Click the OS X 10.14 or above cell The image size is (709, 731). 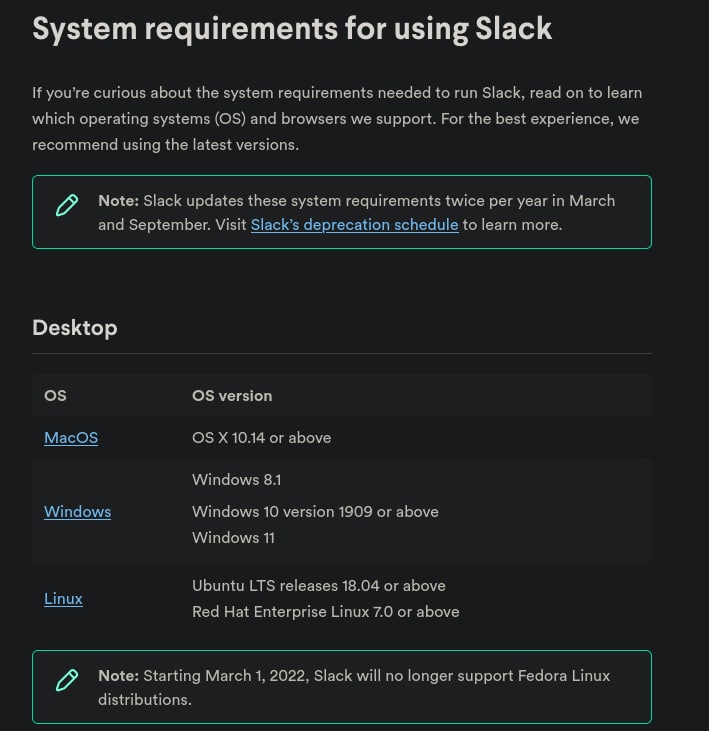coord(261,438)
